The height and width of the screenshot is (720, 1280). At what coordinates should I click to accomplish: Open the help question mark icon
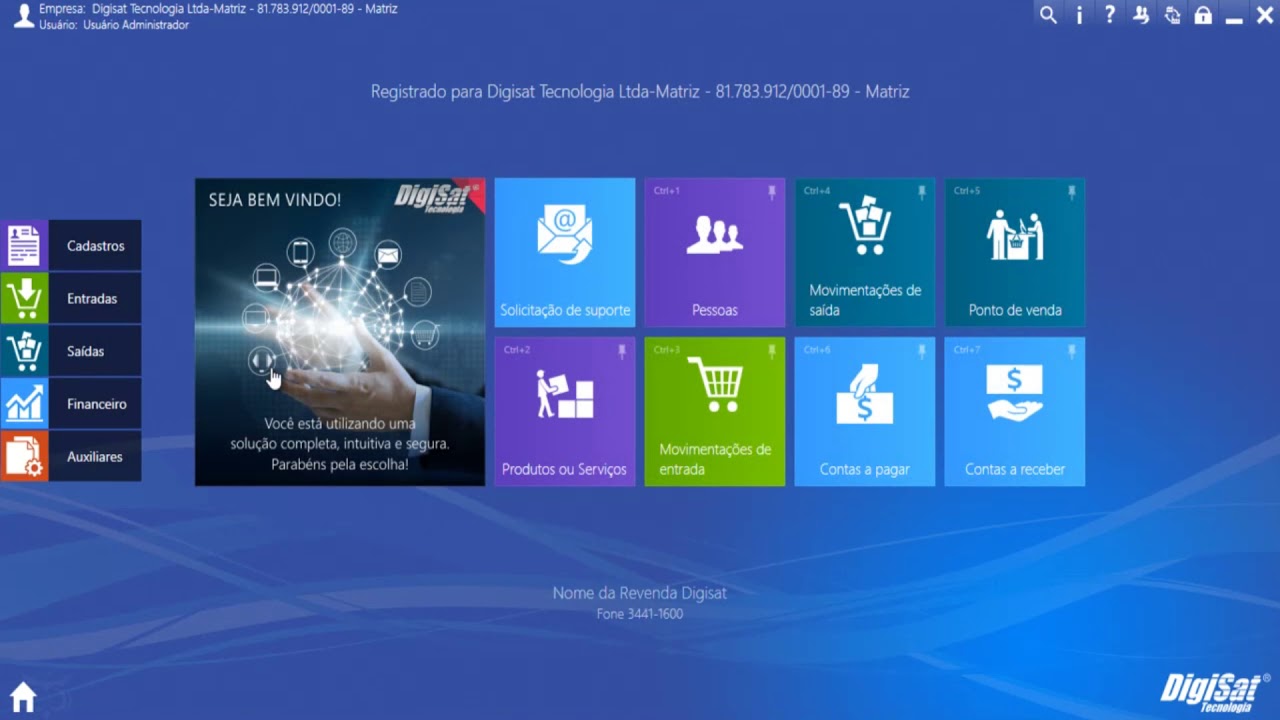[1110, 15]
